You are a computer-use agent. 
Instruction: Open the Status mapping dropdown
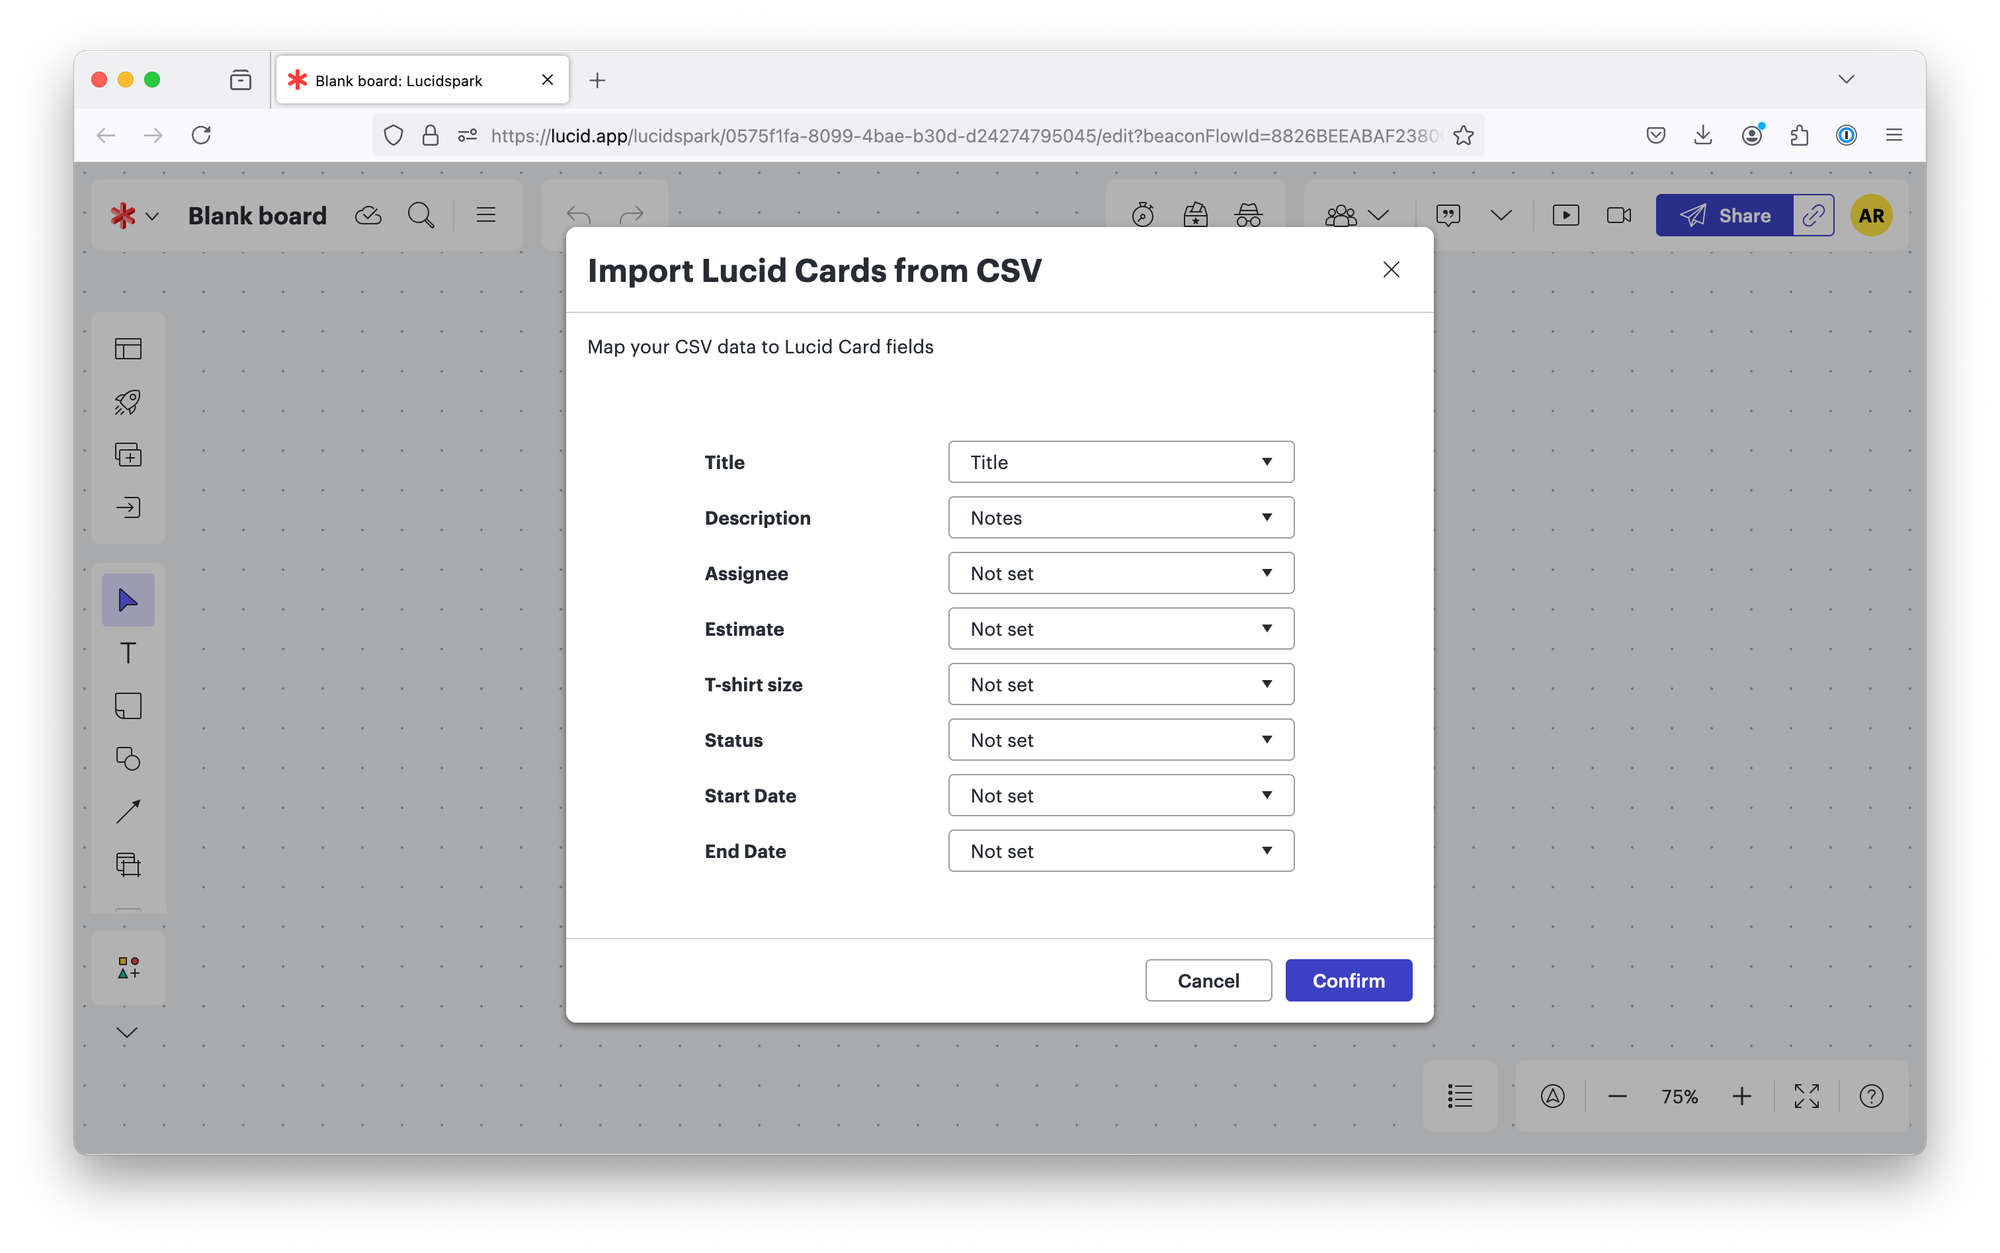1121,740
